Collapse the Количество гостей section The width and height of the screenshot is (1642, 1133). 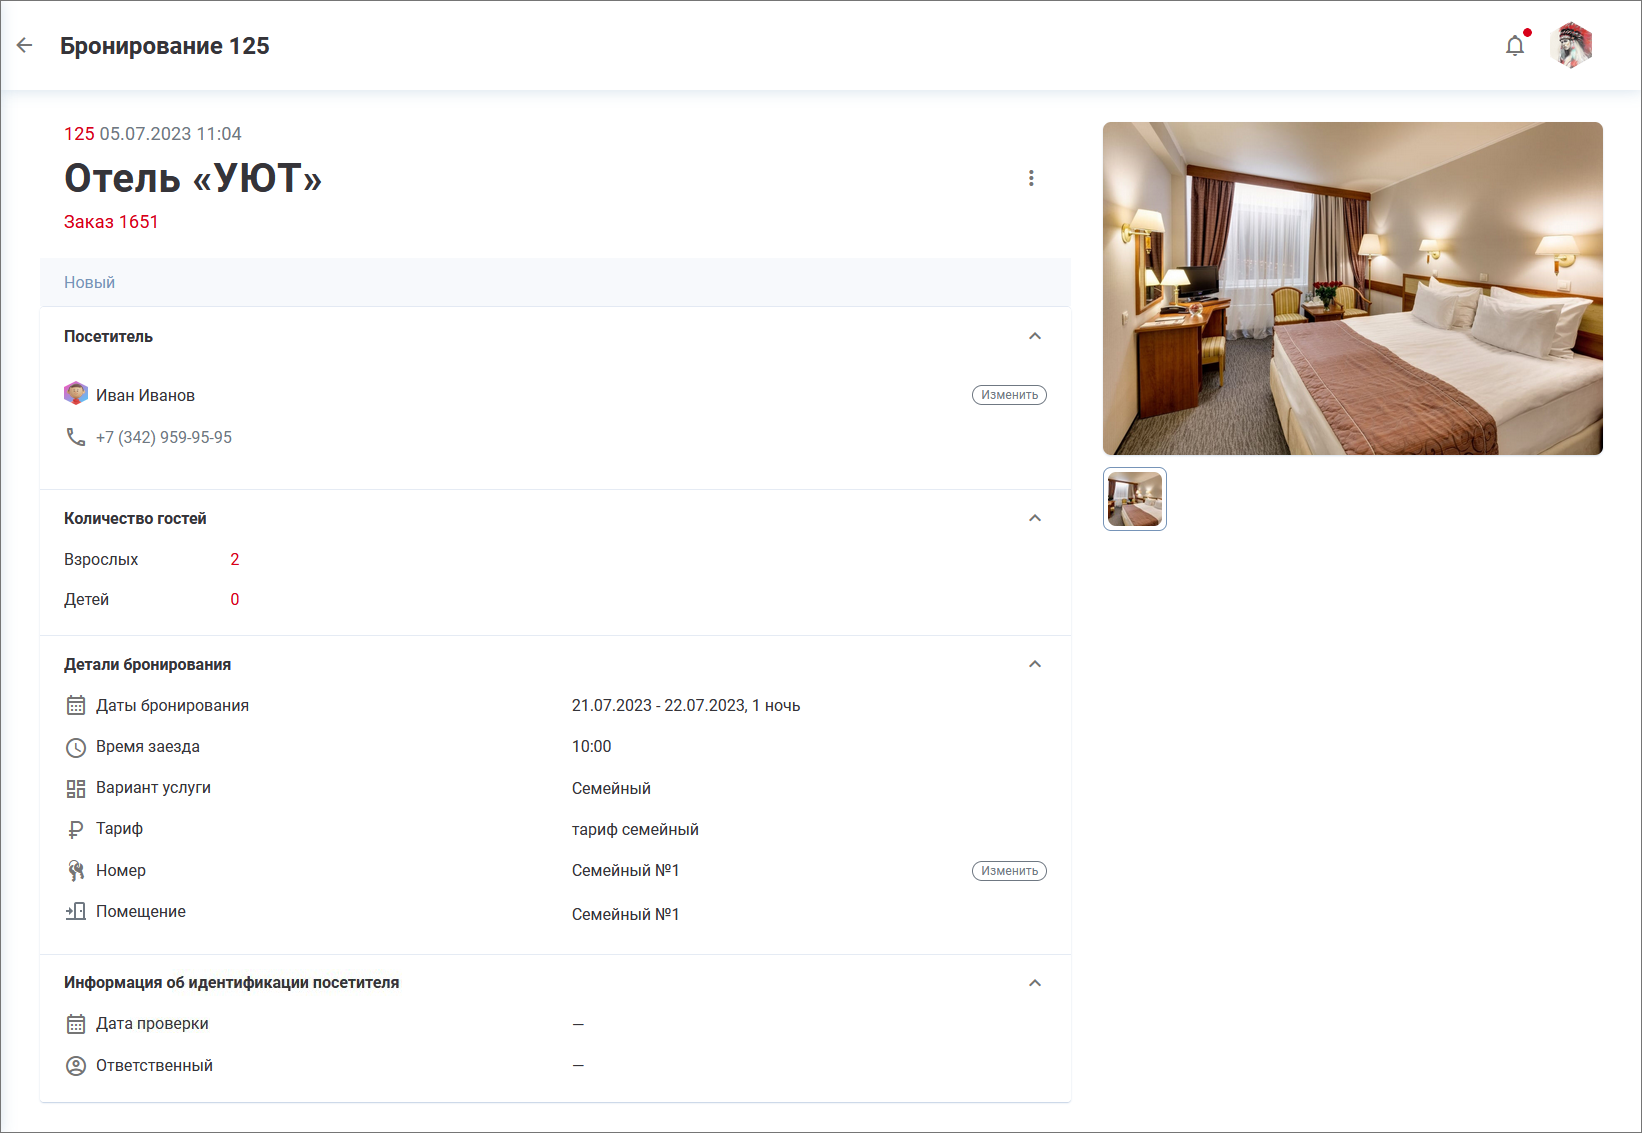1035,518
